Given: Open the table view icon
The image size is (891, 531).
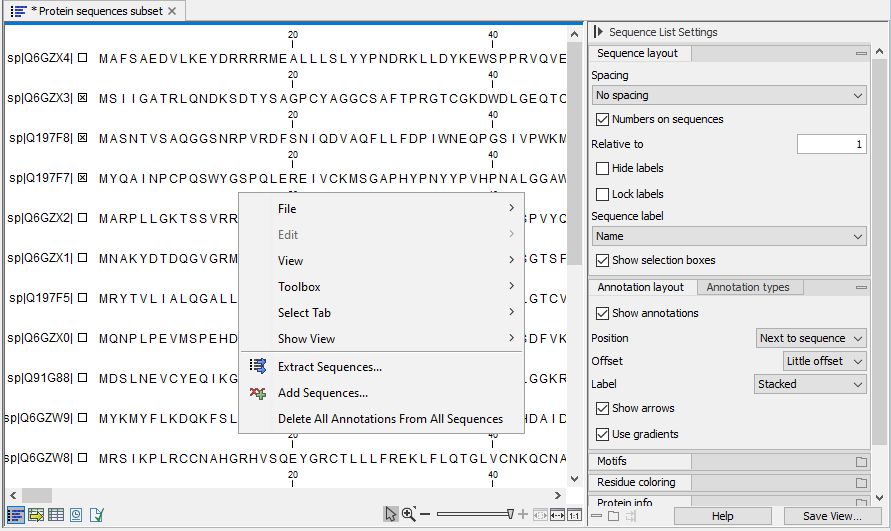Looking at the screenshot, I should coord(56,515).
